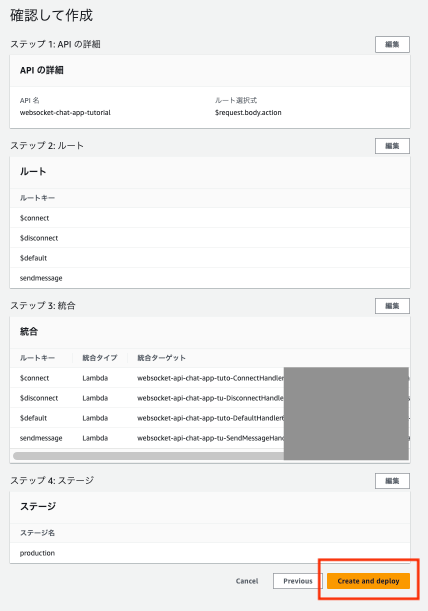Click 統合タイプ column header
428x611 pixels.
point(99,358)
